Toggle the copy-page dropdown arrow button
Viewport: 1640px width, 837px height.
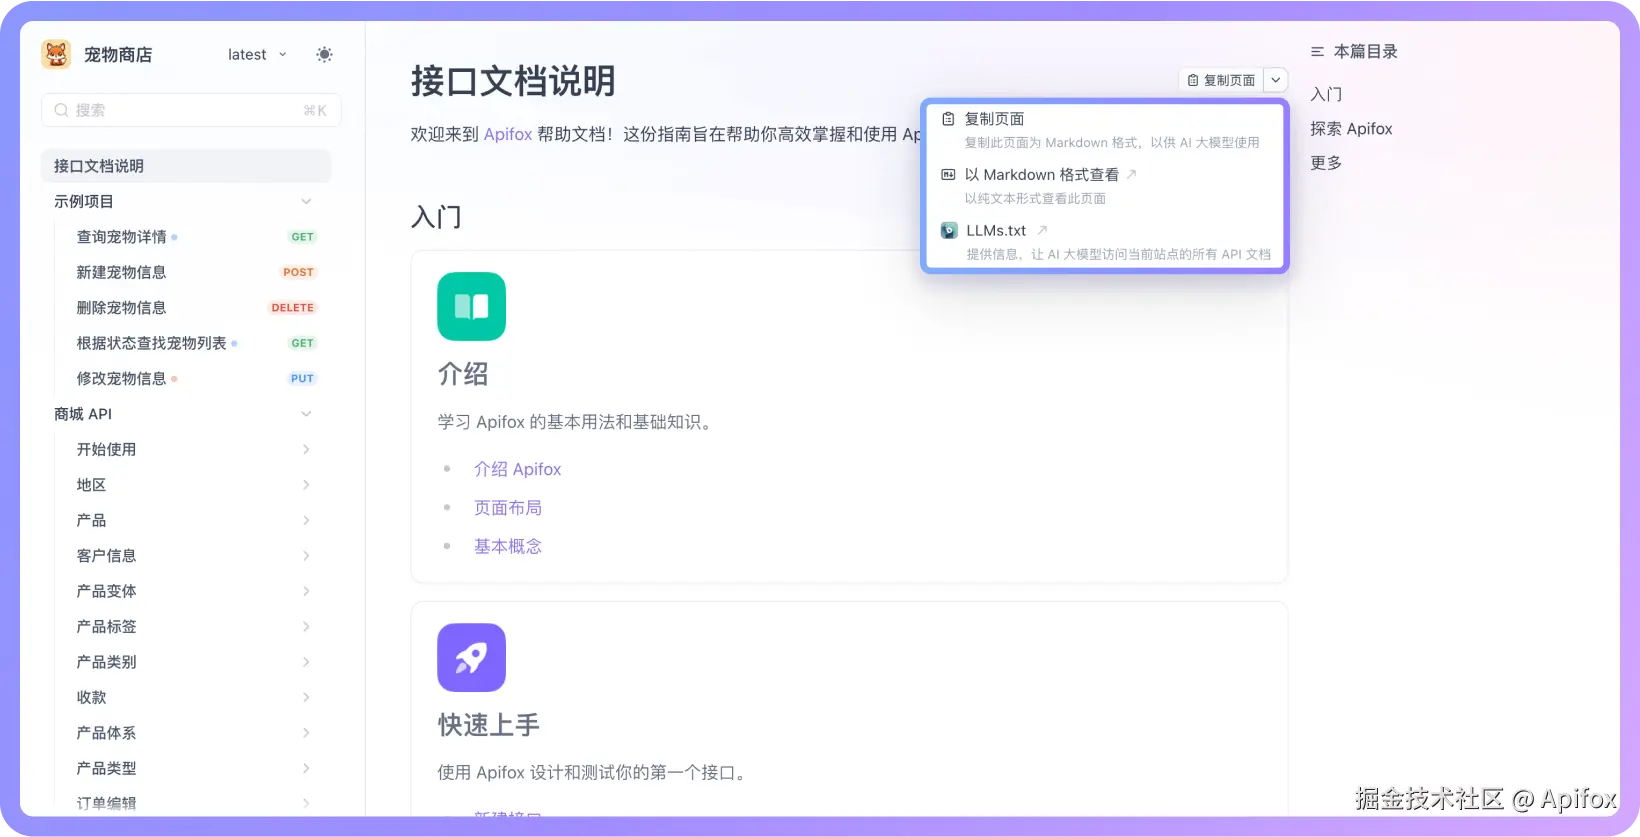(1276, 80)
